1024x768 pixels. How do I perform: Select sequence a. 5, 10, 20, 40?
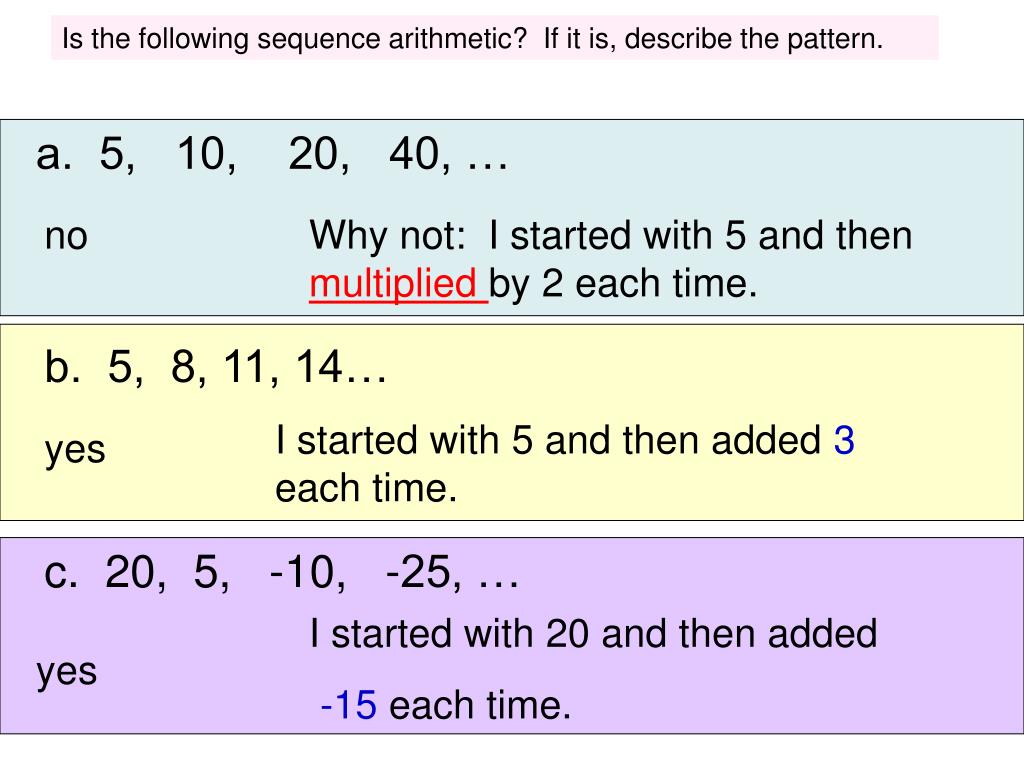click(272, 155)
